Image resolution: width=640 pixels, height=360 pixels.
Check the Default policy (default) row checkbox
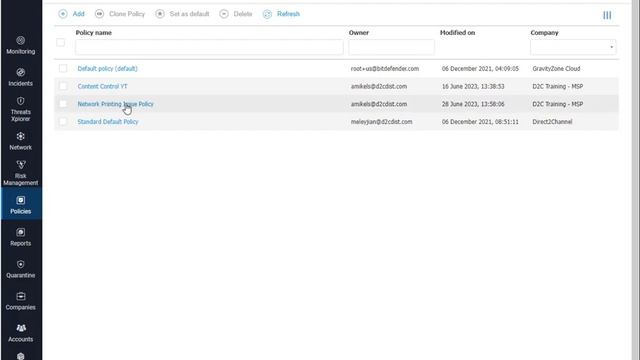tap(63, 68)
